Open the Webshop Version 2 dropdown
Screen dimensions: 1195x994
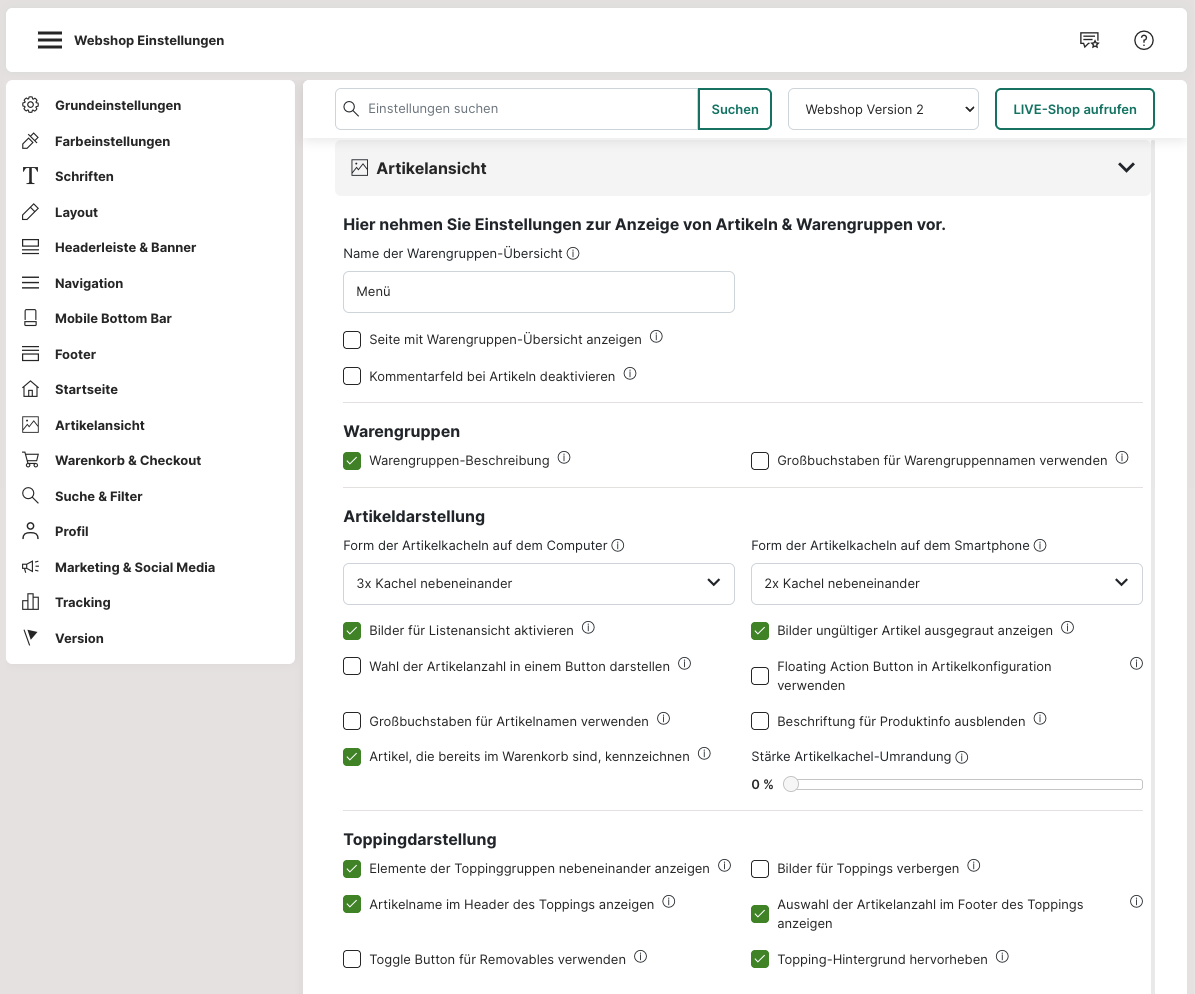[883, 109]
